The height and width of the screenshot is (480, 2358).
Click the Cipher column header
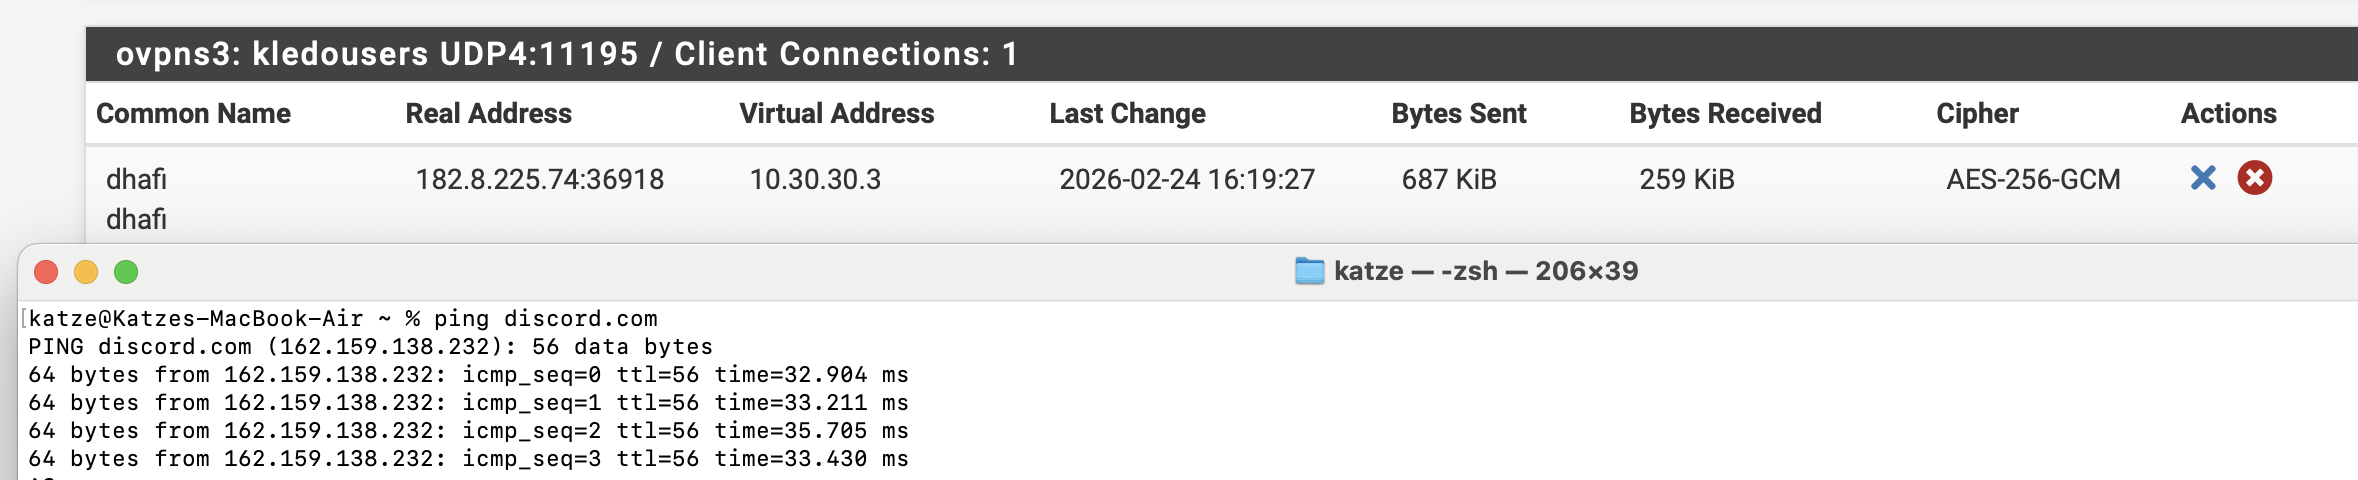(x=1977, y=114)
